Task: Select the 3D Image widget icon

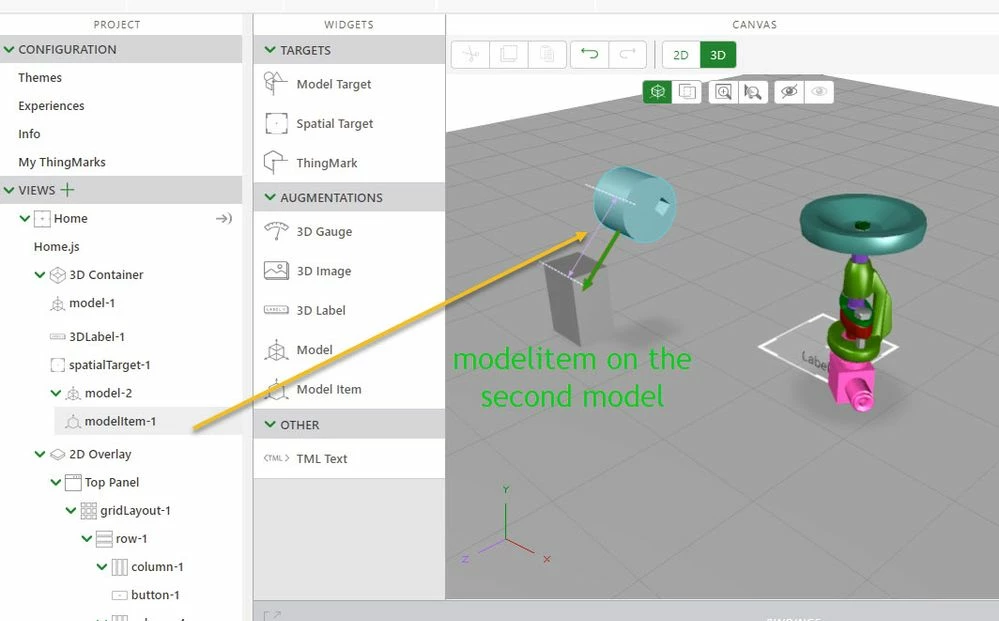Action: [x=276, y=271]
